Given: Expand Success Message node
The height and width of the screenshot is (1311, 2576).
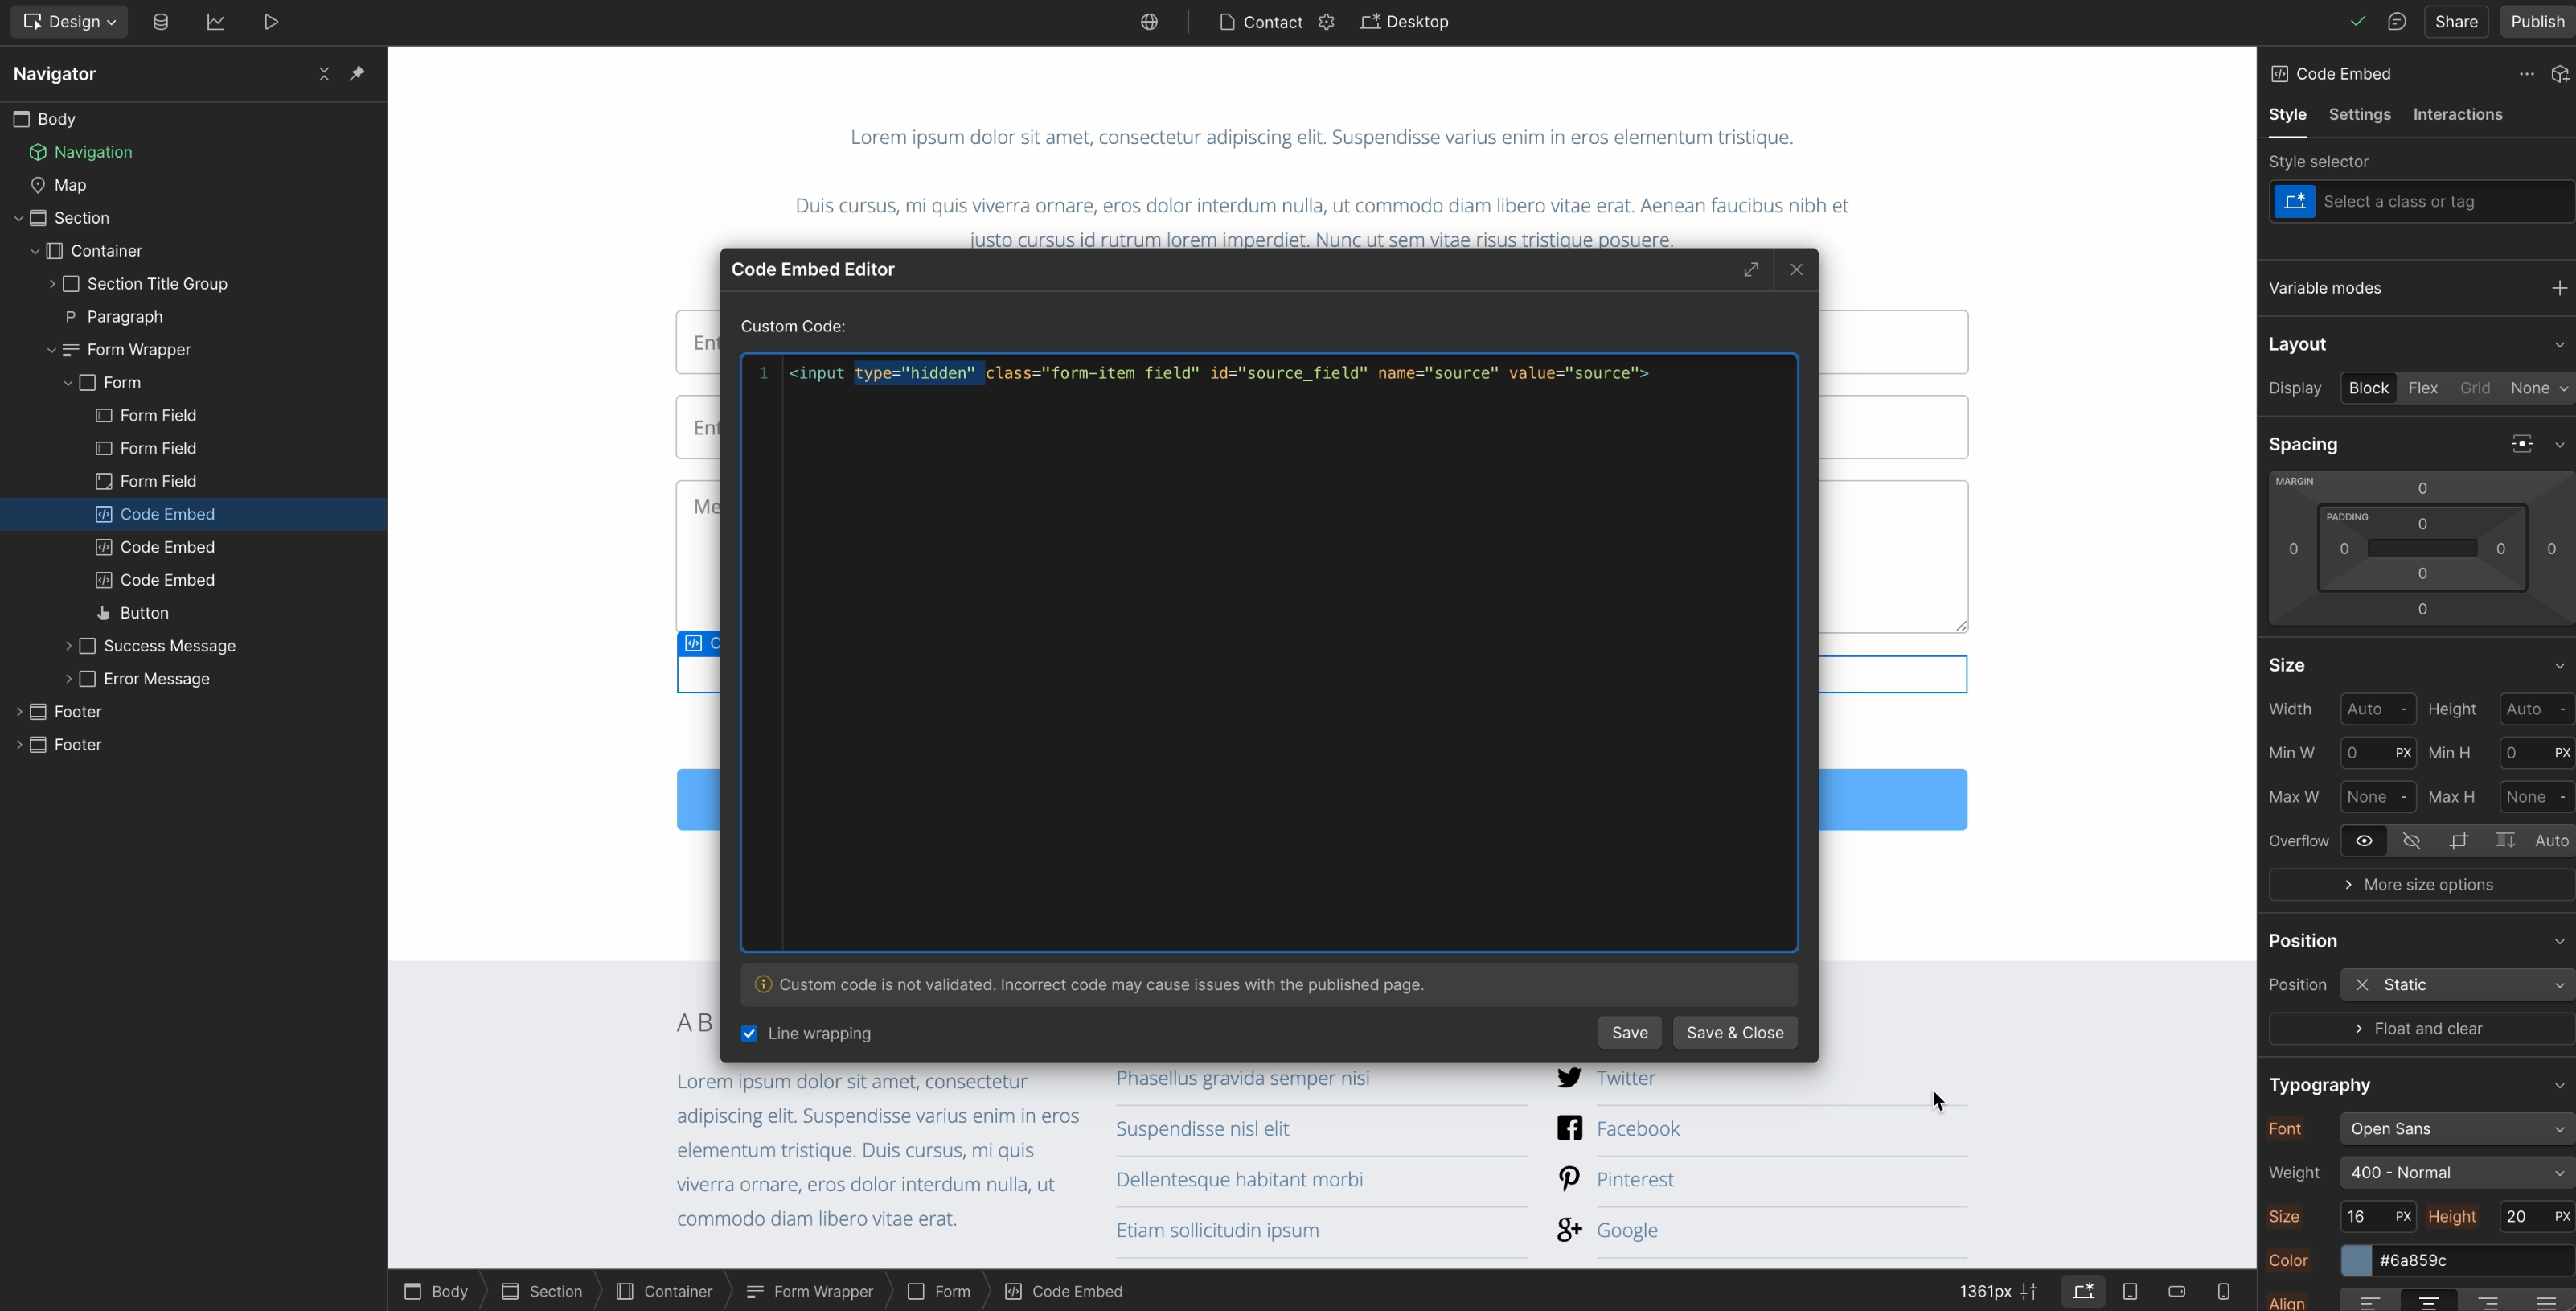Looking at the screenshot, I should click(x=68, y=645).
